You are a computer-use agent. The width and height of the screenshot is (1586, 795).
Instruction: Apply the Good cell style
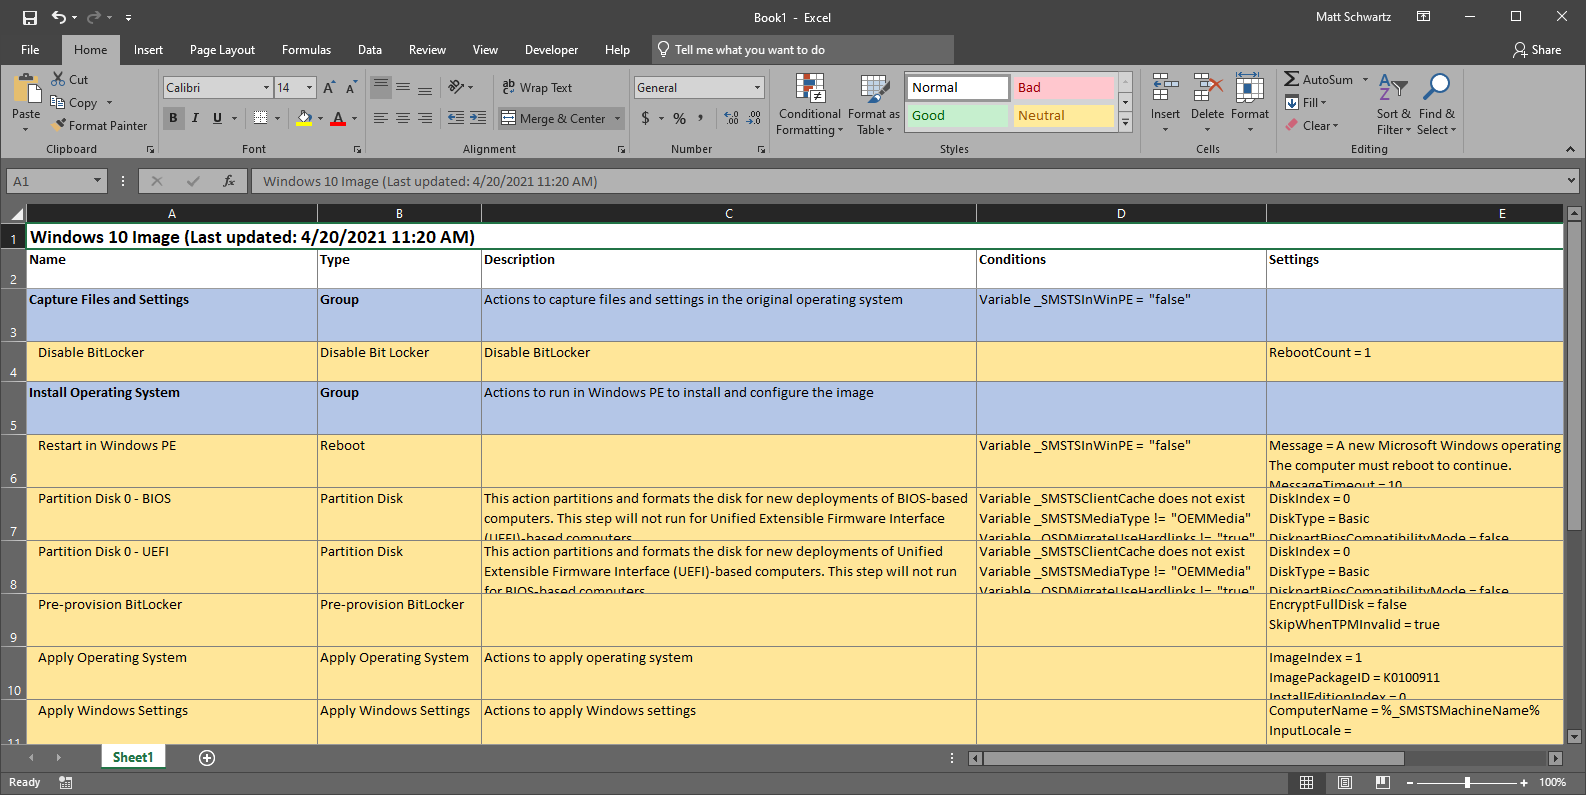tap(958, 116)
